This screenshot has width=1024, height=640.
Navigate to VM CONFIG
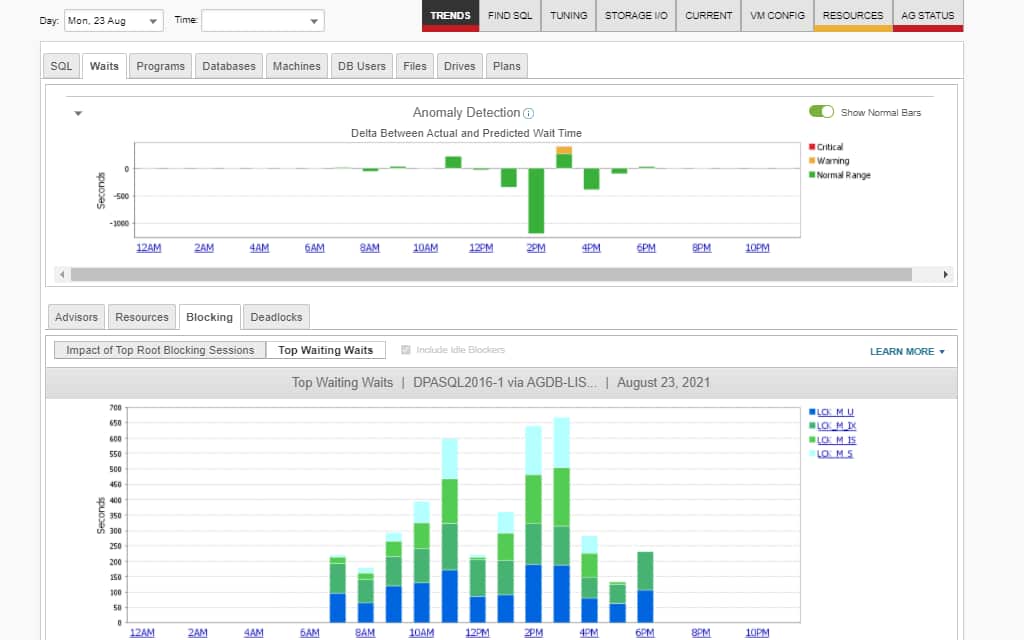click(777, 16)
